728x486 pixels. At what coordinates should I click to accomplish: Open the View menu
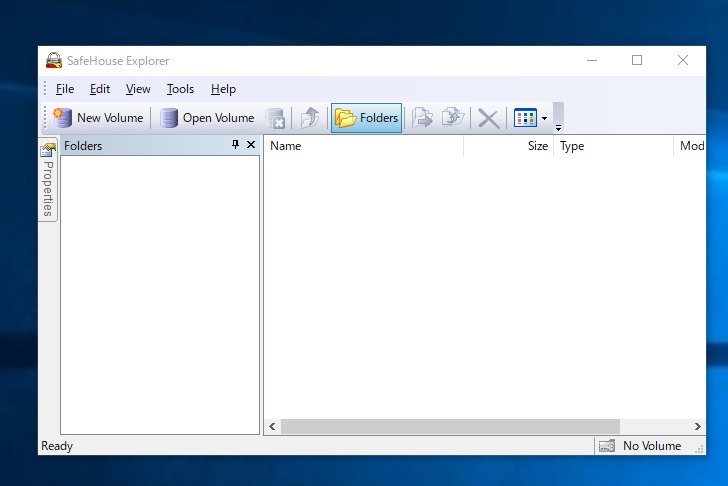[138, 89]
